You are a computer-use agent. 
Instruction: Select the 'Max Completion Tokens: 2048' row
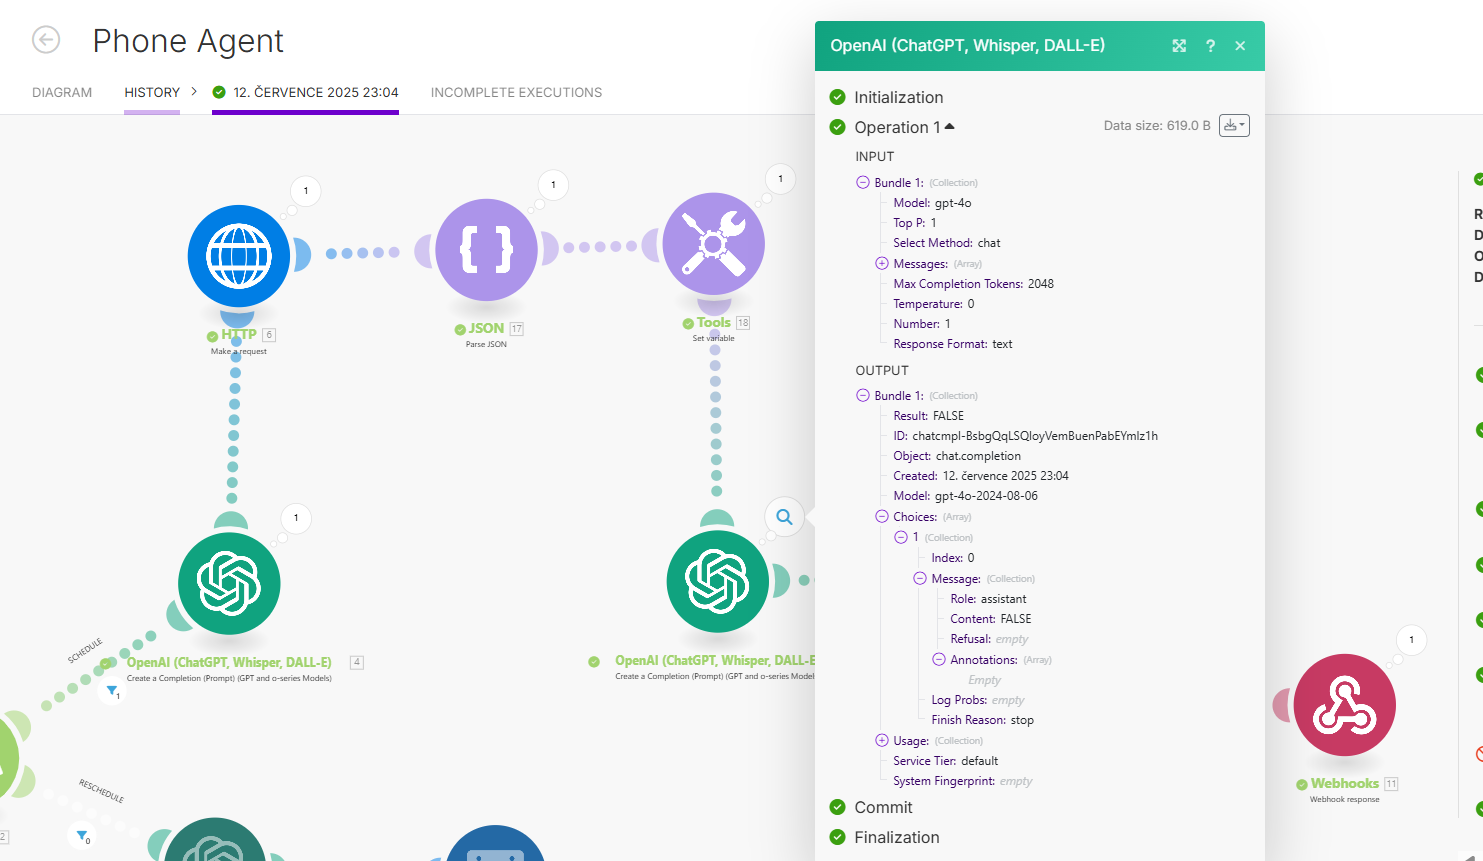tap(974, 284)
